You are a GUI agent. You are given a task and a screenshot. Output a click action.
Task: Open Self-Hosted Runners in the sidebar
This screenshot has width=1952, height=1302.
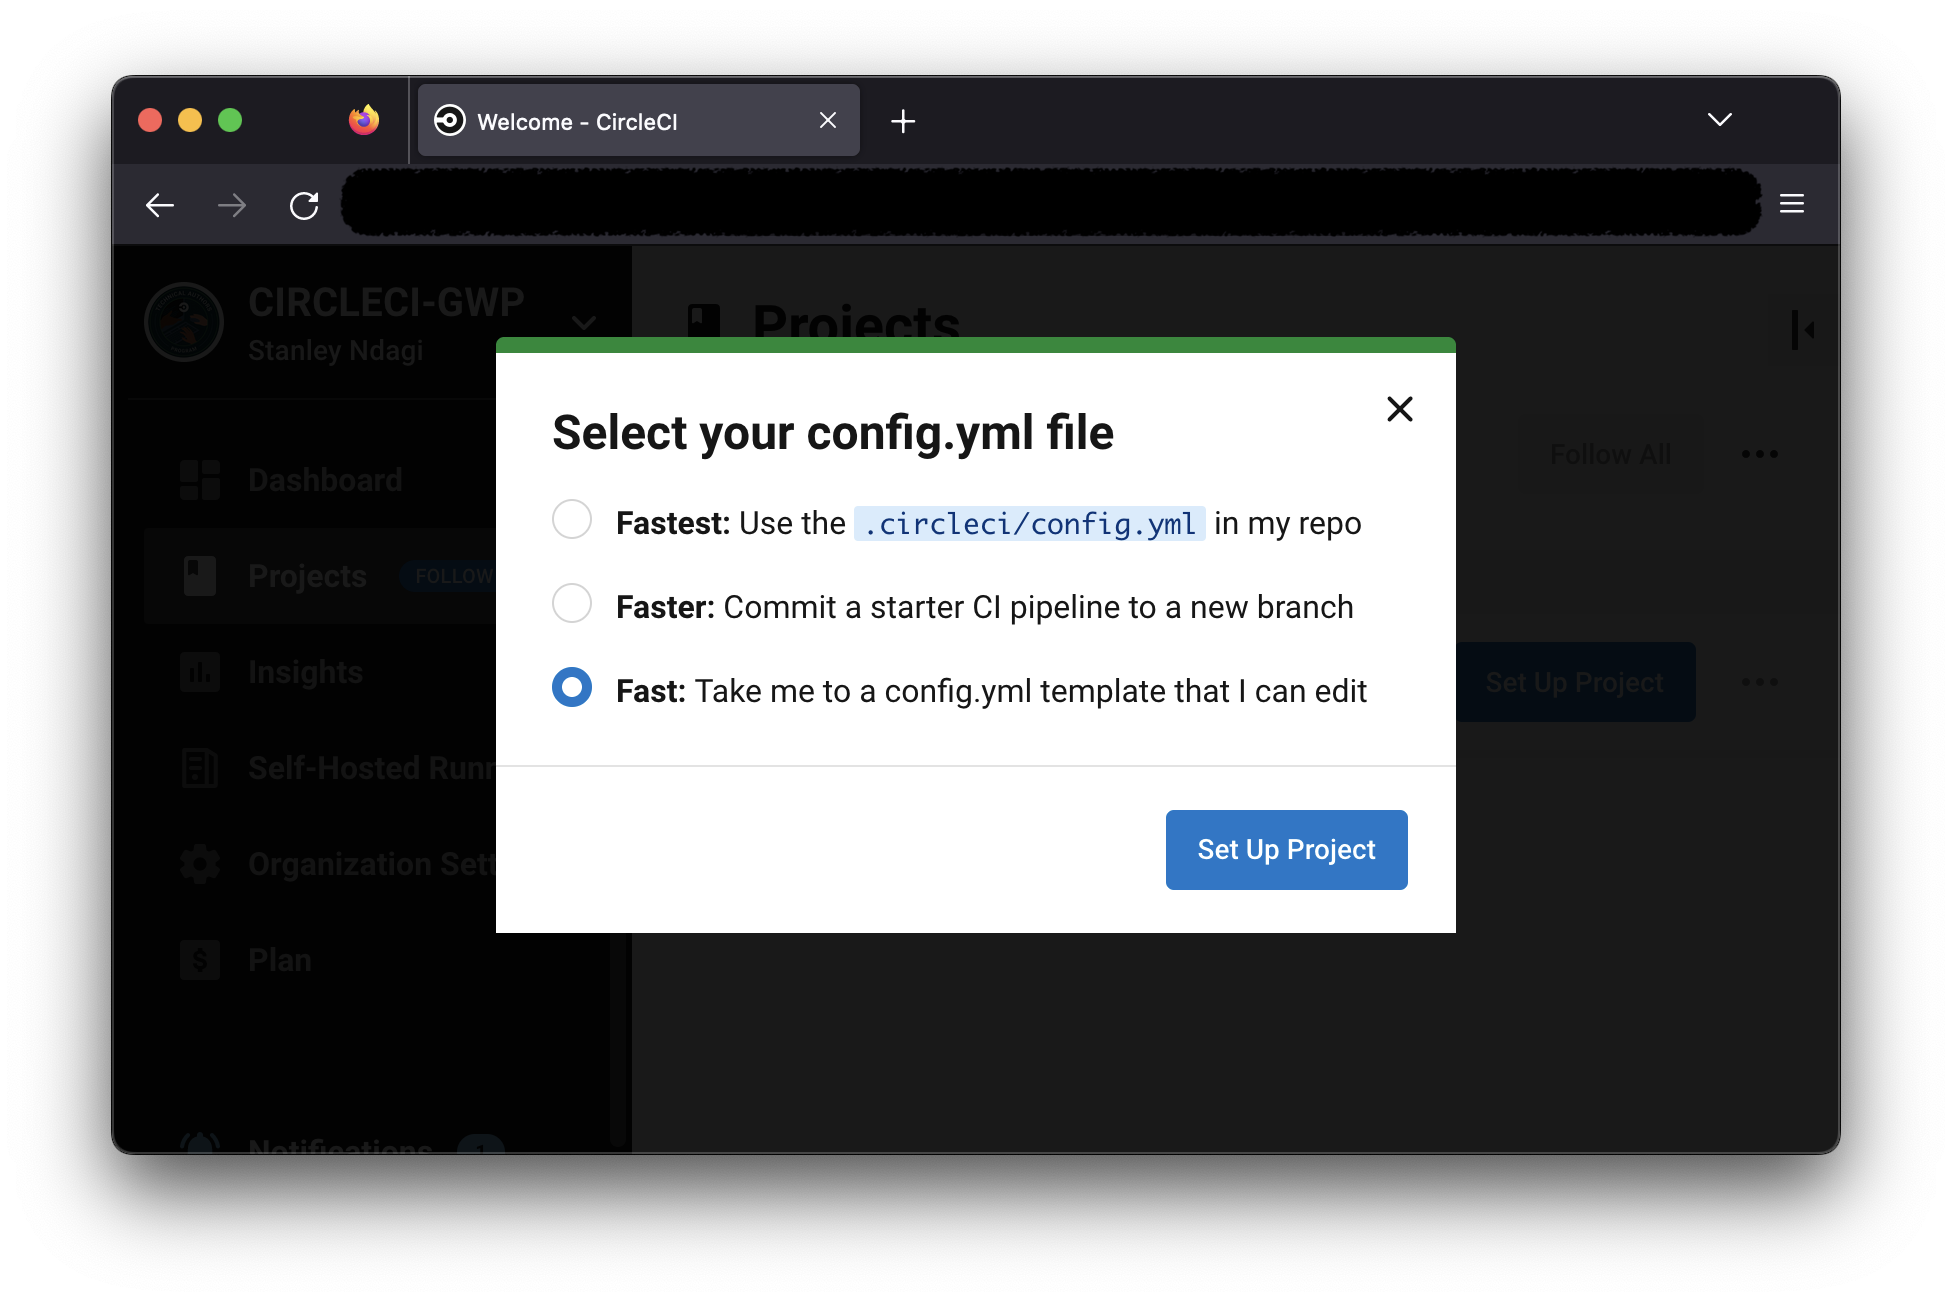click(x=372, y=768)
